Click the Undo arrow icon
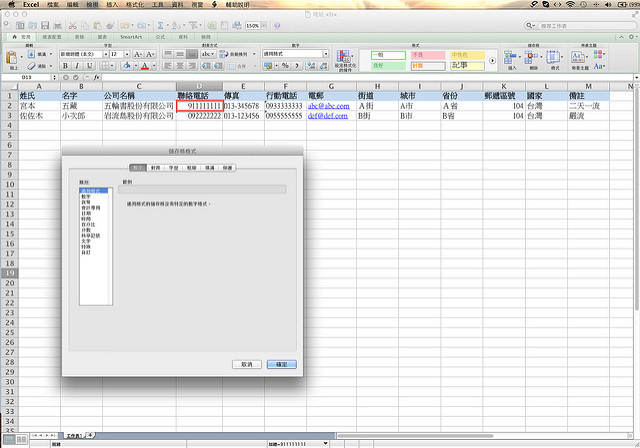This screenshot has width=640, height=448. (124, 25)
